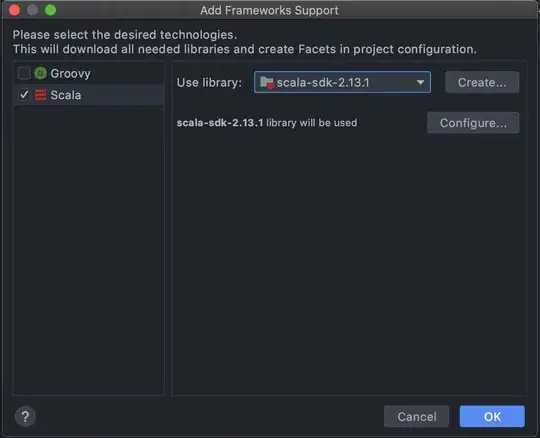Viewport: 540px width, 438px height.
Task: Click 'scala-sdk-2.13.1 library will be used' text
Action: pos(267,123)
